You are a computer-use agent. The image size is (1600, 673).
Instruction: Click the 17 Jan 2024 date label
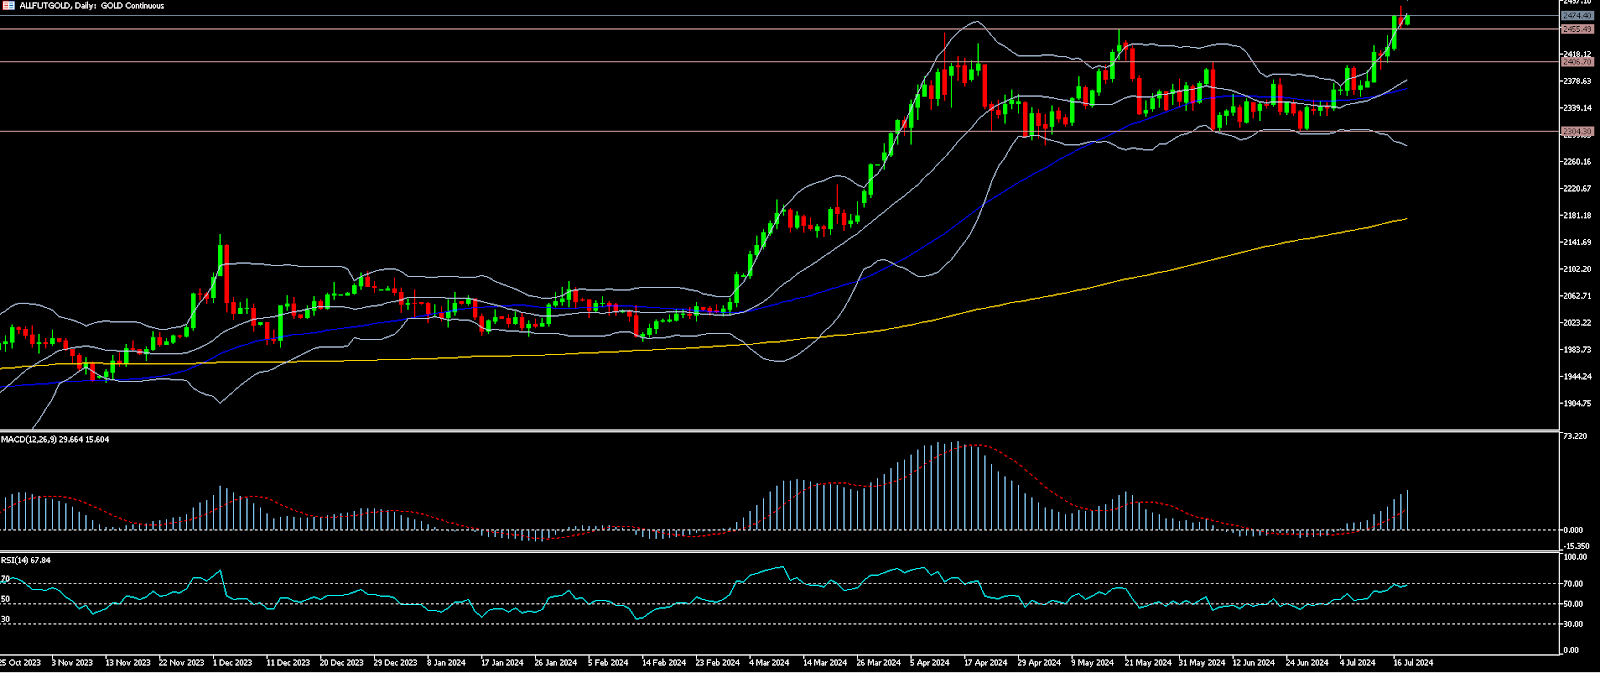502,663
